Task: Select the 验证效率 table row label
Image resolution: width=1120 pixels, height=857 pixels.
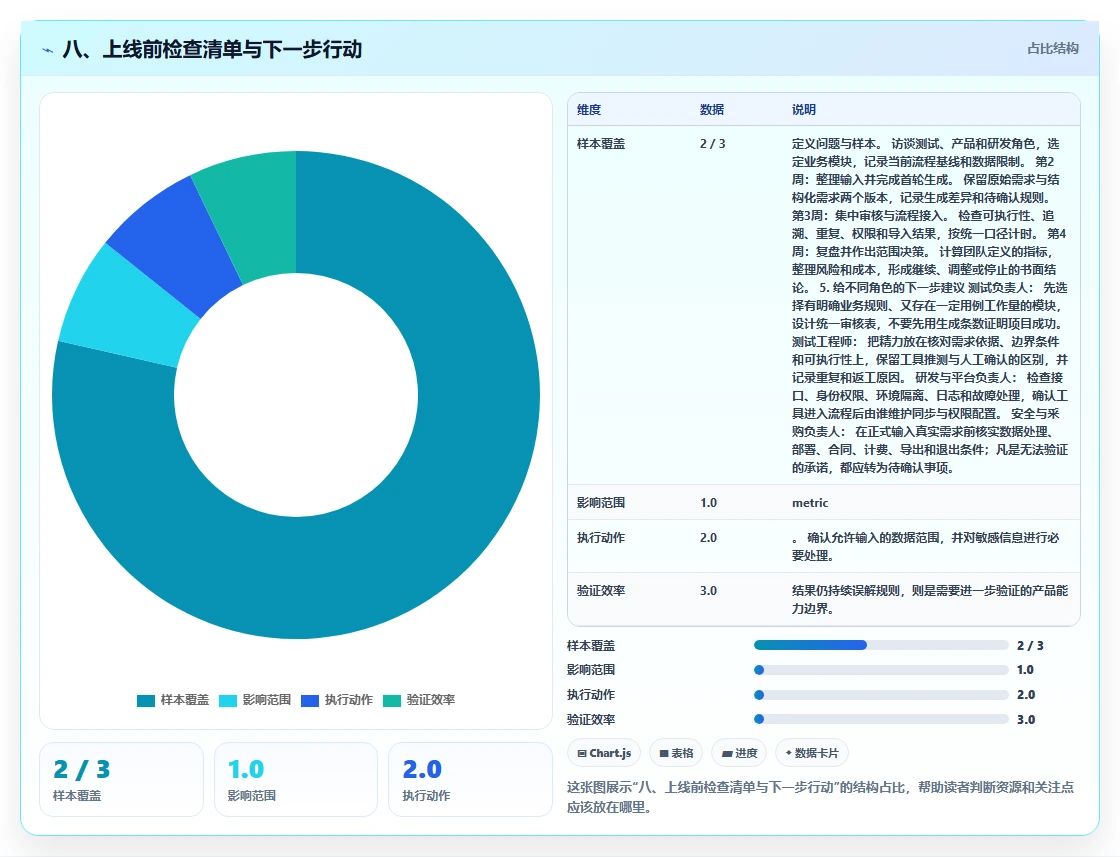Action: pyautogui.click(x=601, y=591)
